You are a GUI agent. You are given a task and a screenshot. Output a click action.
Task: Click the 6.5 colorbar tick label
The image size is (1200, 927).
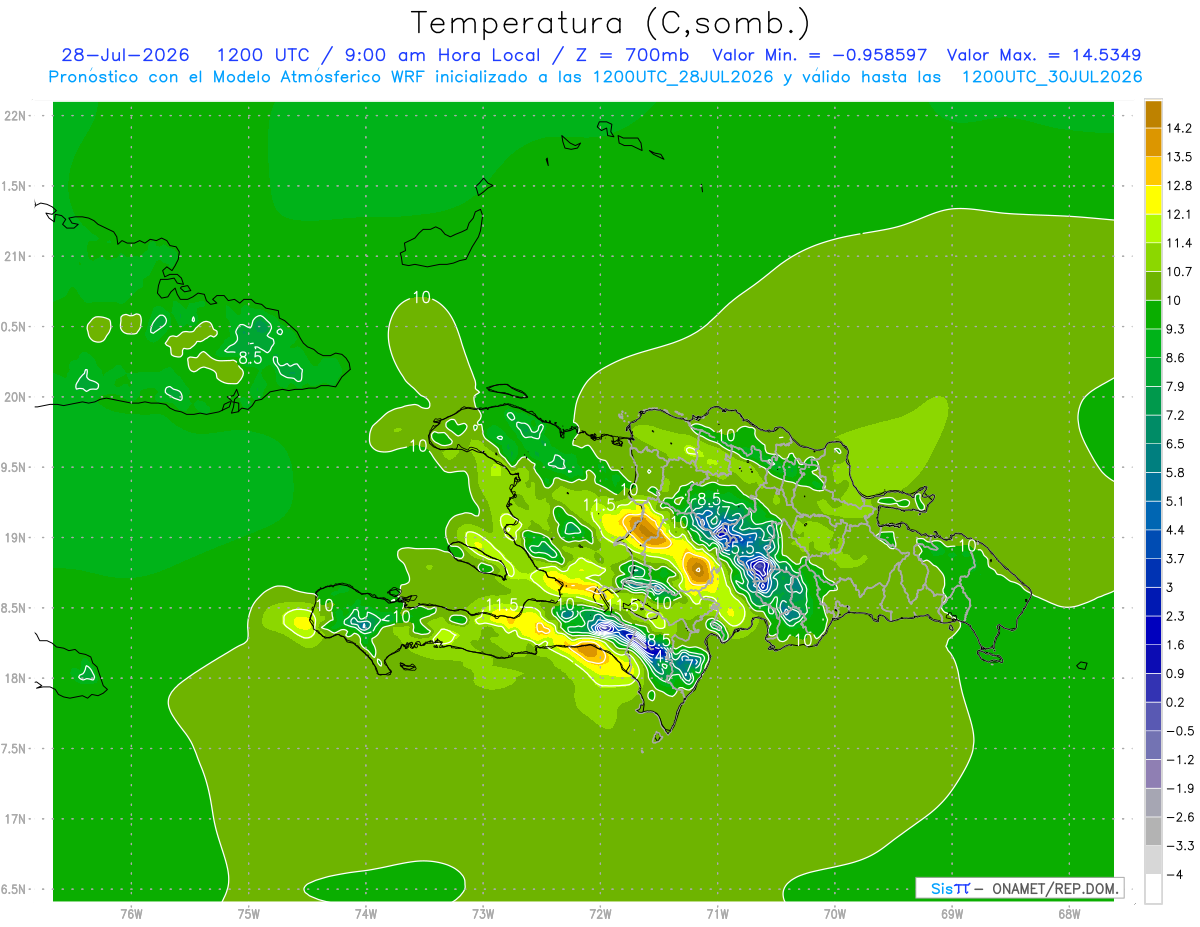[x=1176, y=444]
